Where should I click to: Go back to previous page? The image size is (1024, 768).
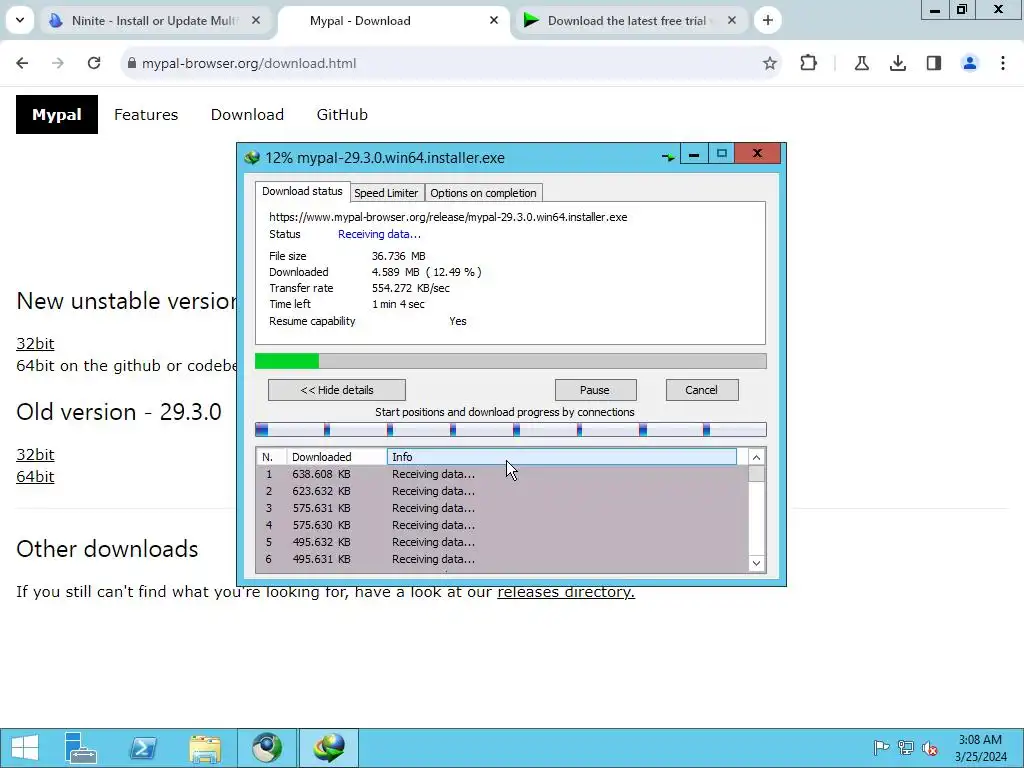(22, 63)
